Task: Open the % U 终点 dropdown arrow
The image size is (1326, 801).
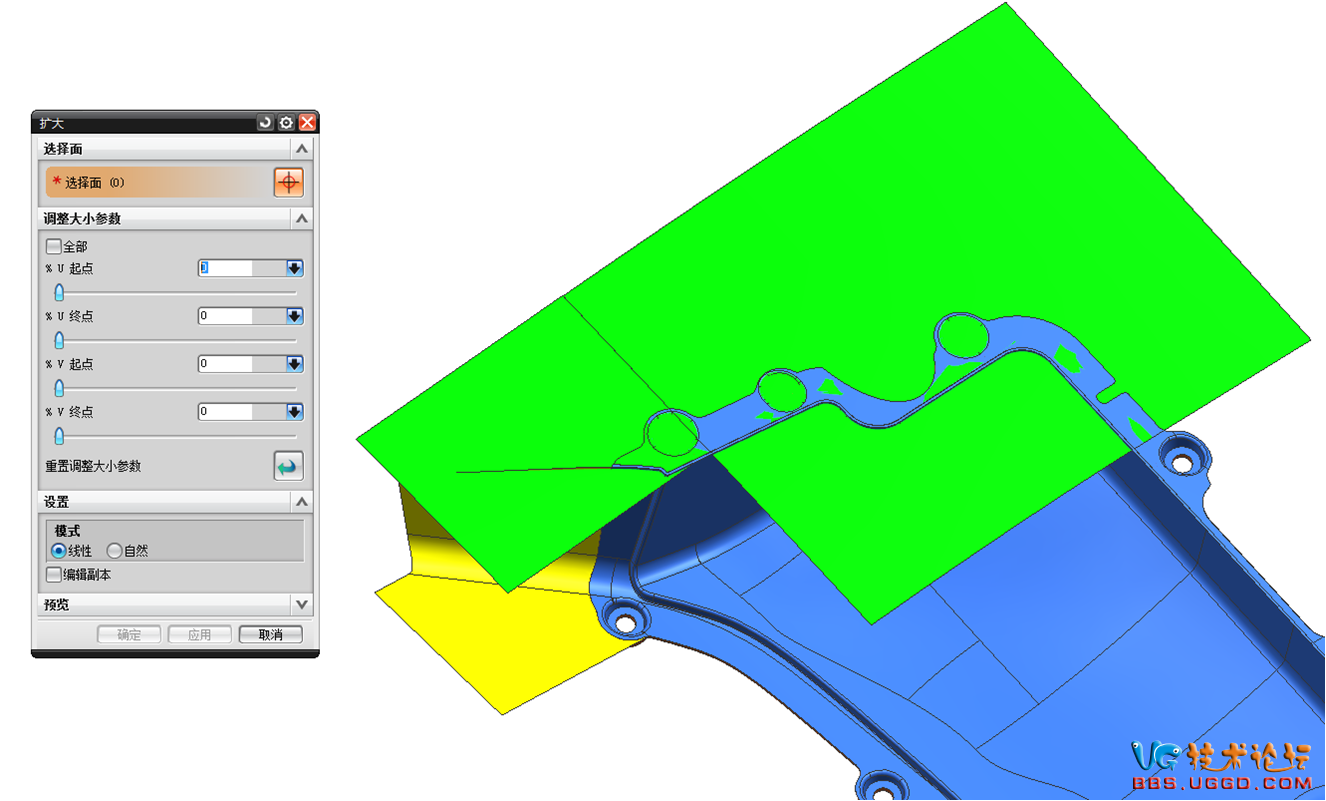Action: tap(294, 316)
